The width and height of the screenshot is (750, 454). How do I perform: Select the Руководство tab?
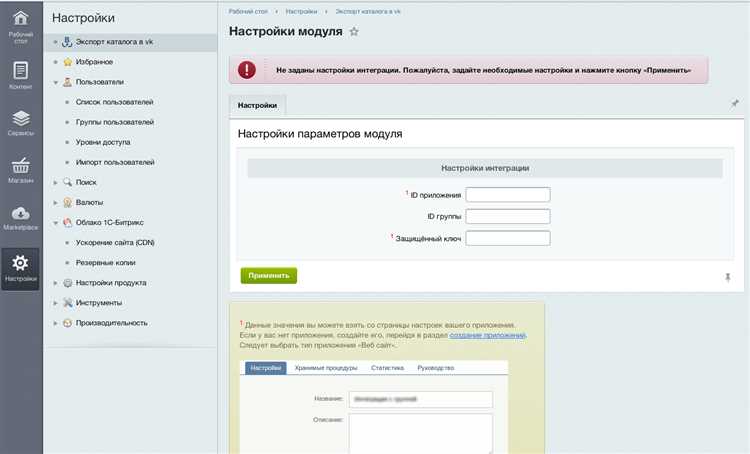[x=436, y=368]
